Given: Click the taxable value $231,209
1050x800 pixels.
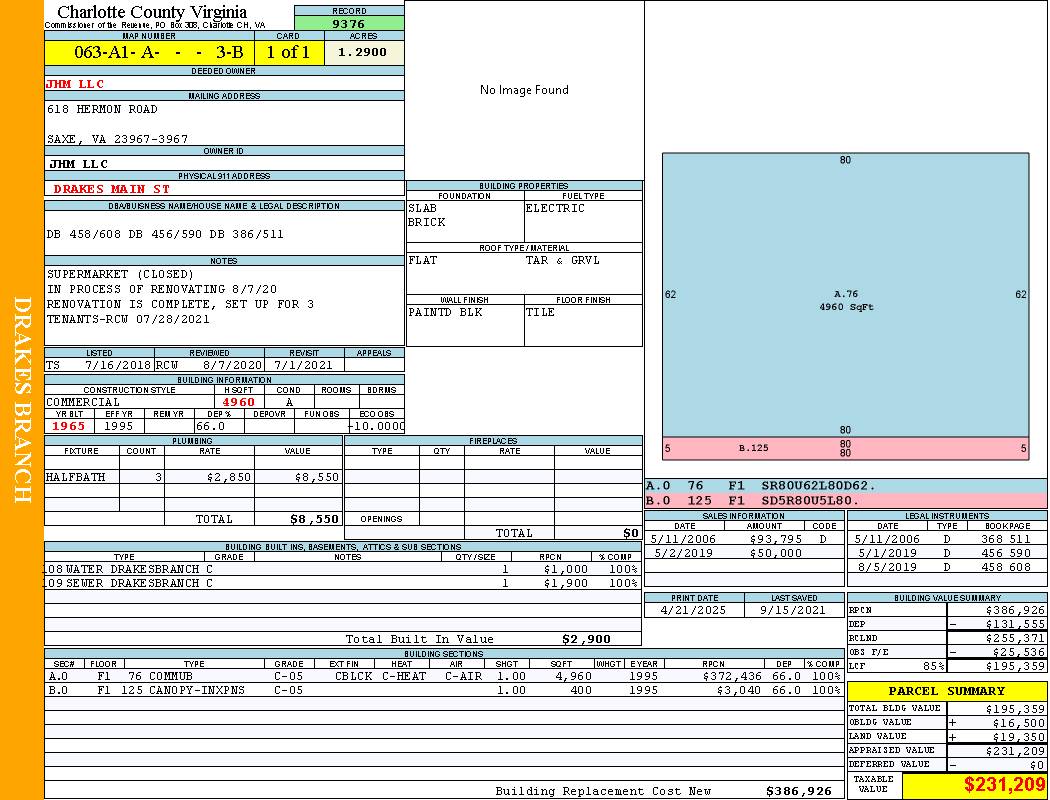Looking at the screenshot, I should pos(1004,785).
